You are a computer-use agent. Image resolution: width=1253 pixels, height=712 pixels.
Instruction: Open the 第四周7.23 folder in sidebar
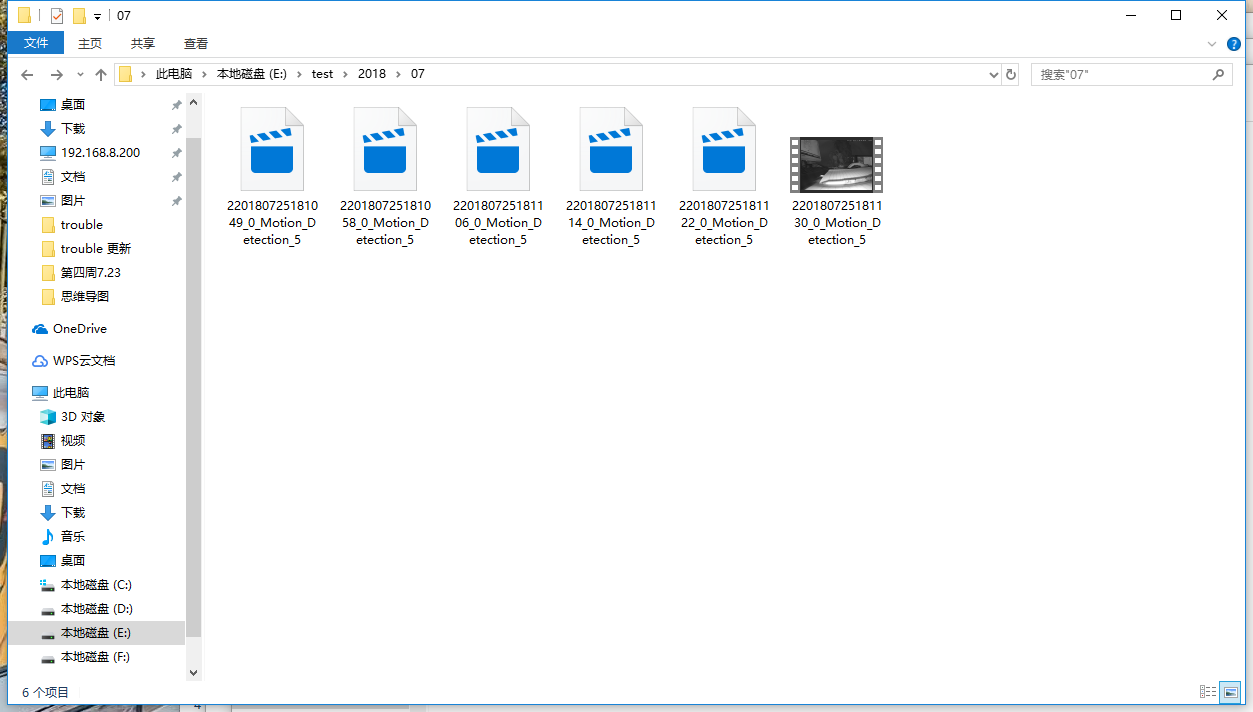click(91, 272)
